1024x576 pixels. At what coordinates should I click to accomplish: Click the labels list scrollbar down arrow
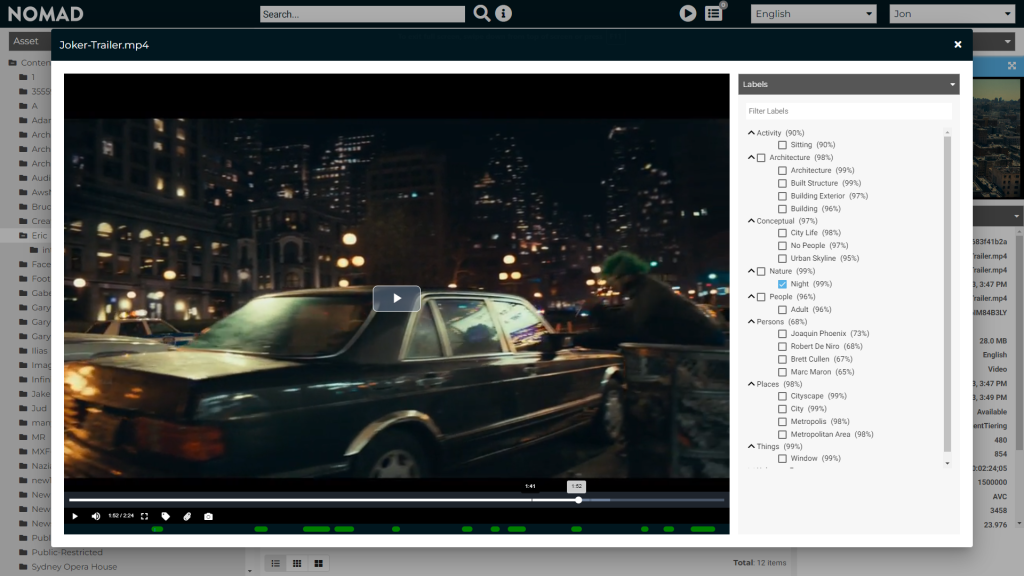point(948,463)
